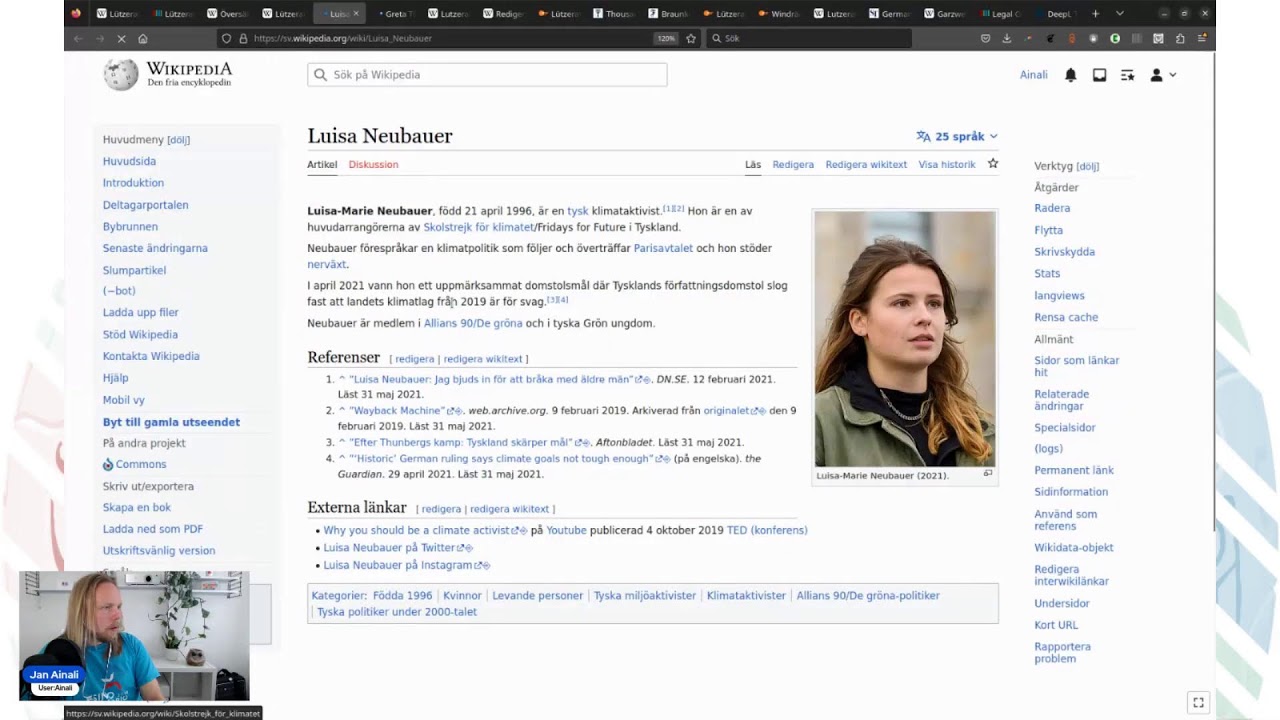This screenshot has height=720, width=1280.
Task: Open the notifications bell icon
Action: [1071, 75]
